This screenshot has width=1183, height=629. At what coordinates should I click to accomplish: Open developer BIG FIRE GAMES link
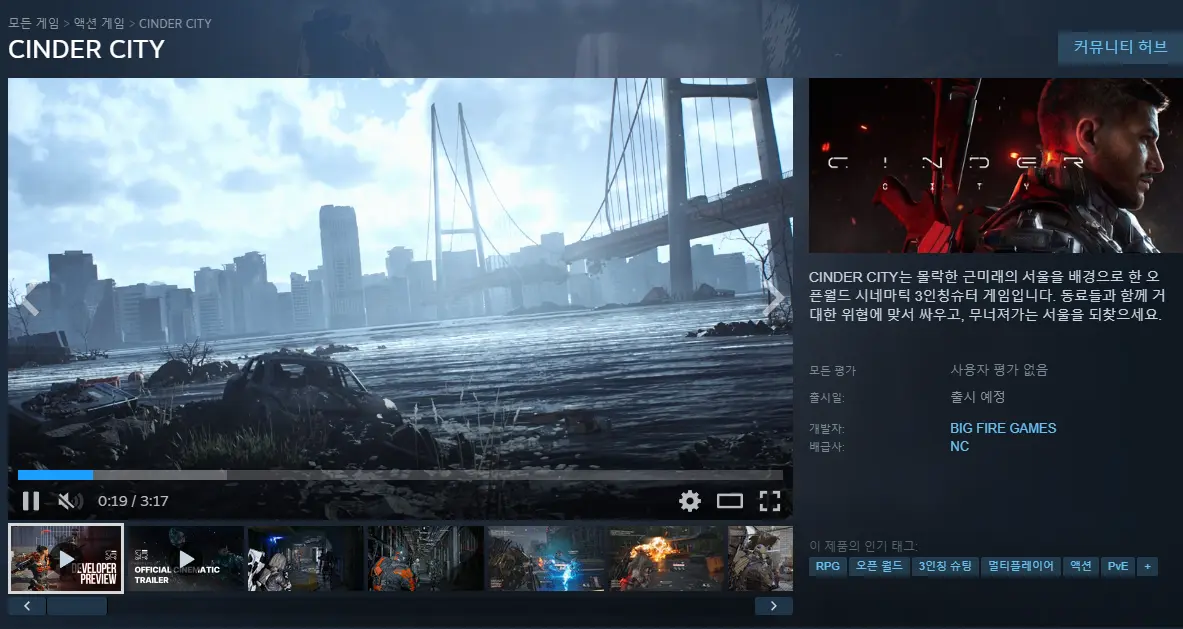pos(1003,428)
